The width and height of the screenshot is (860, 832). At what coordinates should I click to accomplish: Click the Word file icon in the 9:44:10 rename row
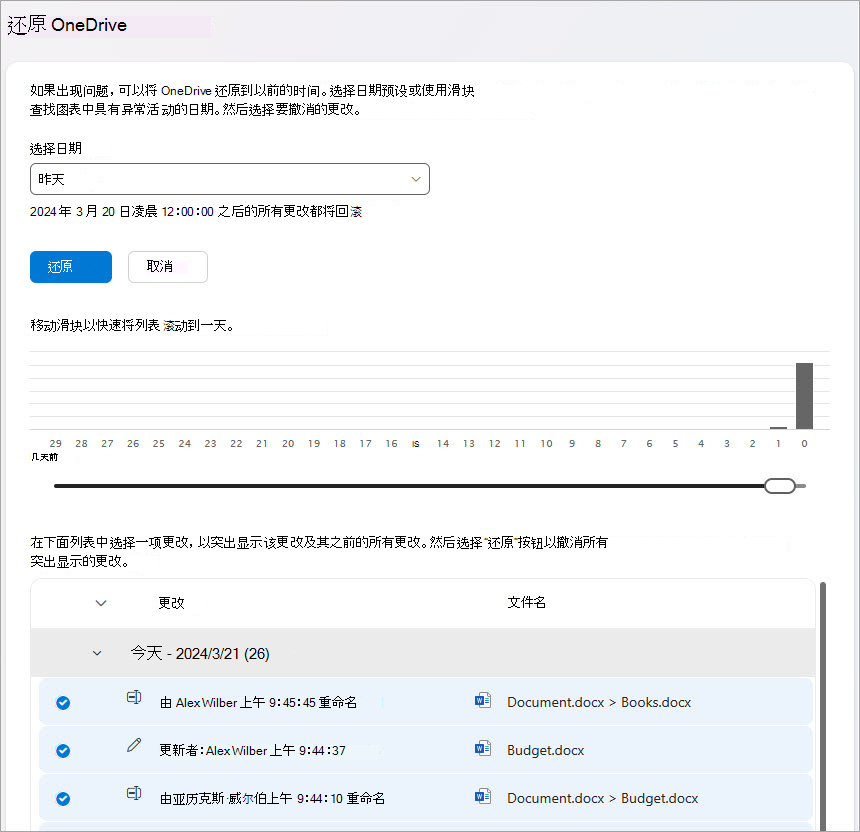483,796
